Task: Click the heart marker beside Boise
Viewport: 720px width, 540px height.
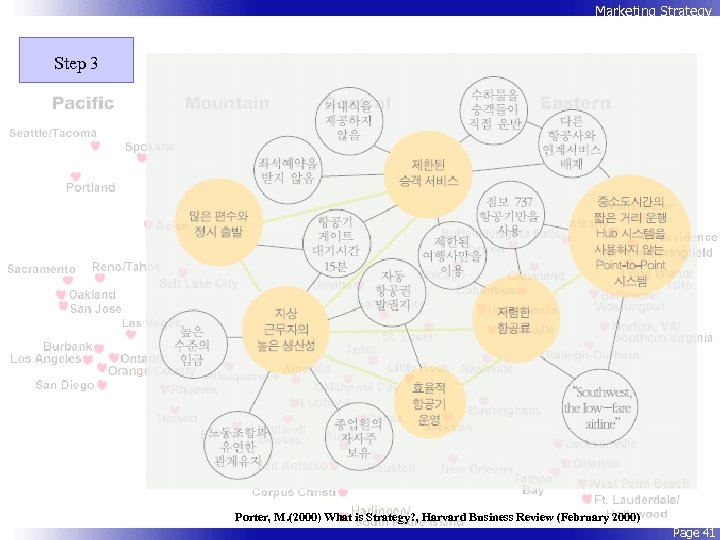Action: point(148,225)
